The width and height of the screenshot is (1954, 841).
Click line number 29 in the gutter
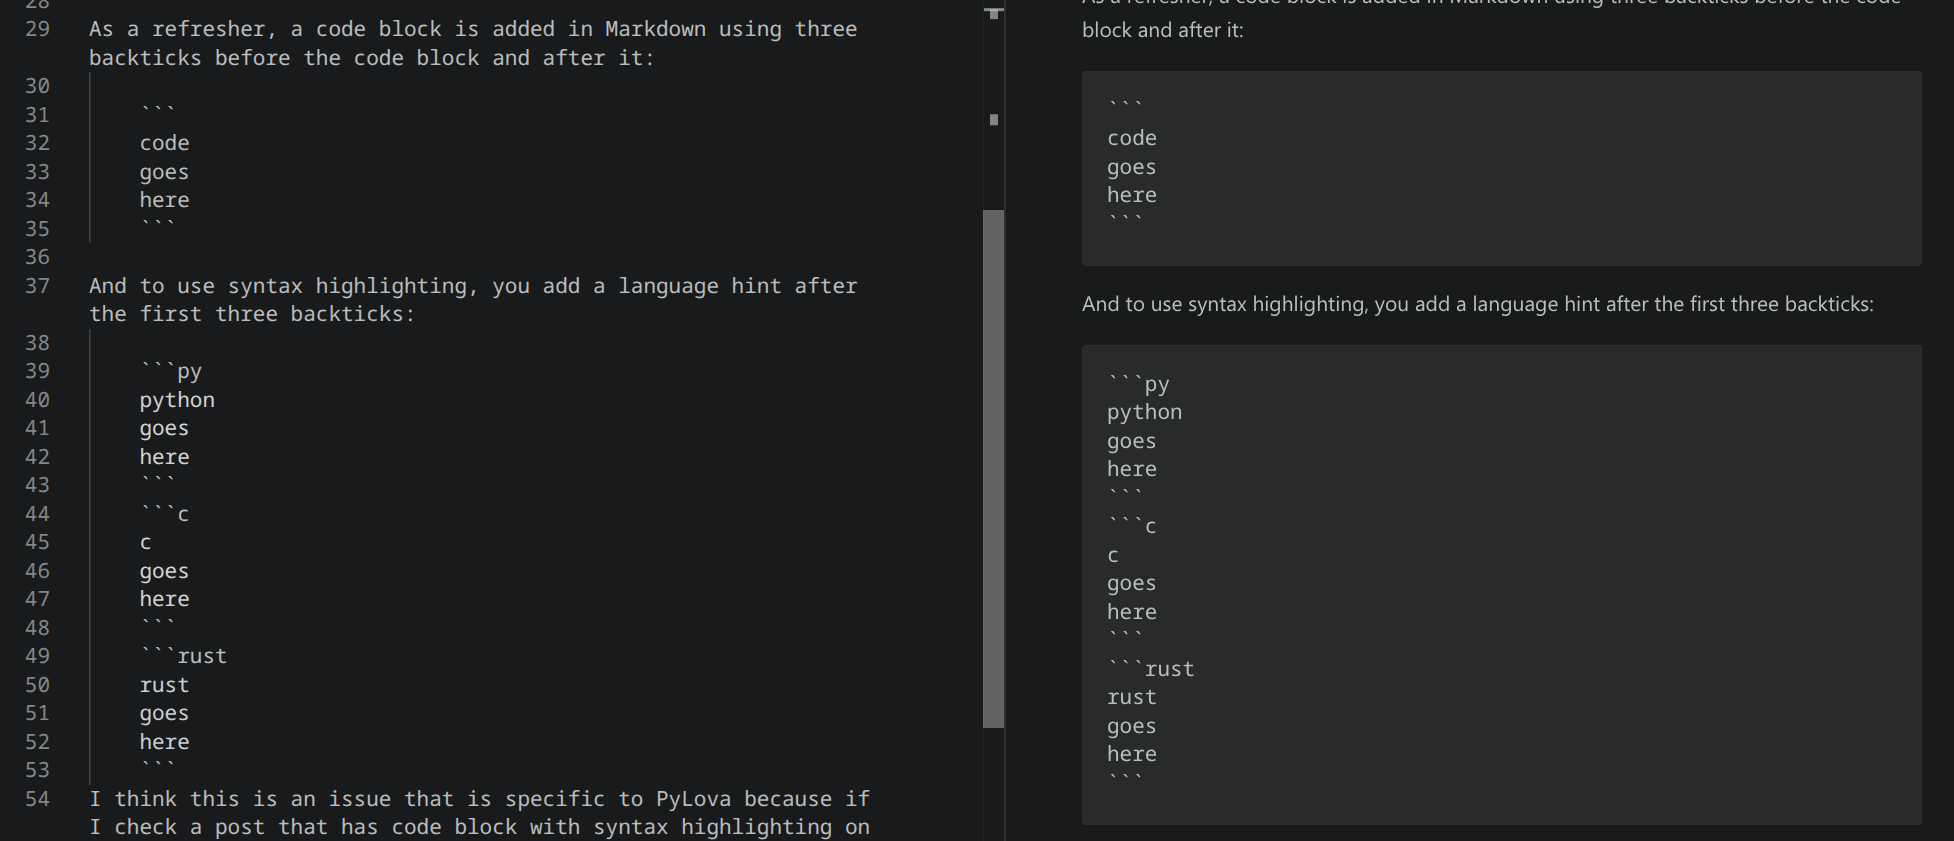point(37,29)
